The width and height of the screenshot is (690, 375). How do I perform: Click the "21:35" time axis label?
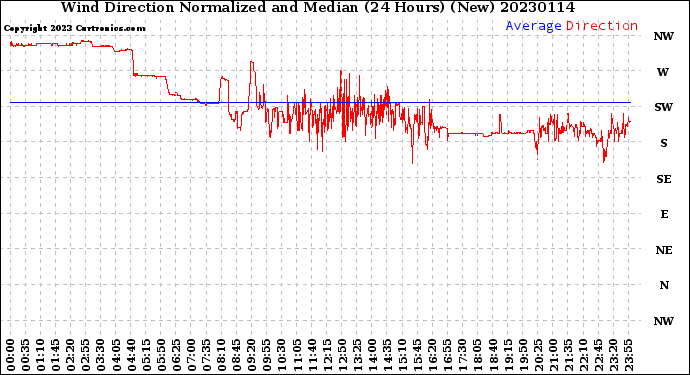[568, 355]
